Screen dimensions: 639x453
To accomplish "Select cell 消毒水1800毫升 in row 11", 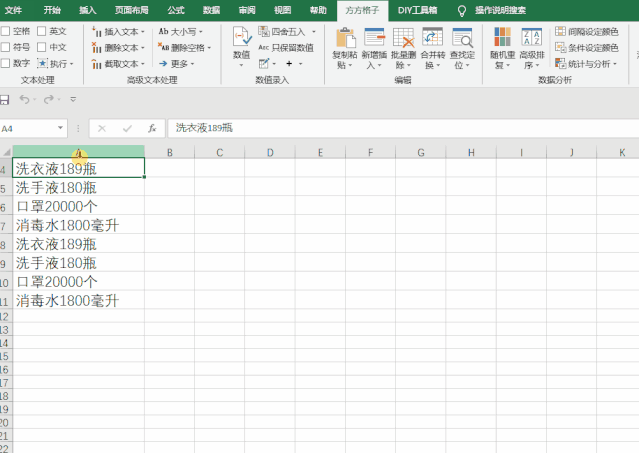I will click(x=79, y=301).
